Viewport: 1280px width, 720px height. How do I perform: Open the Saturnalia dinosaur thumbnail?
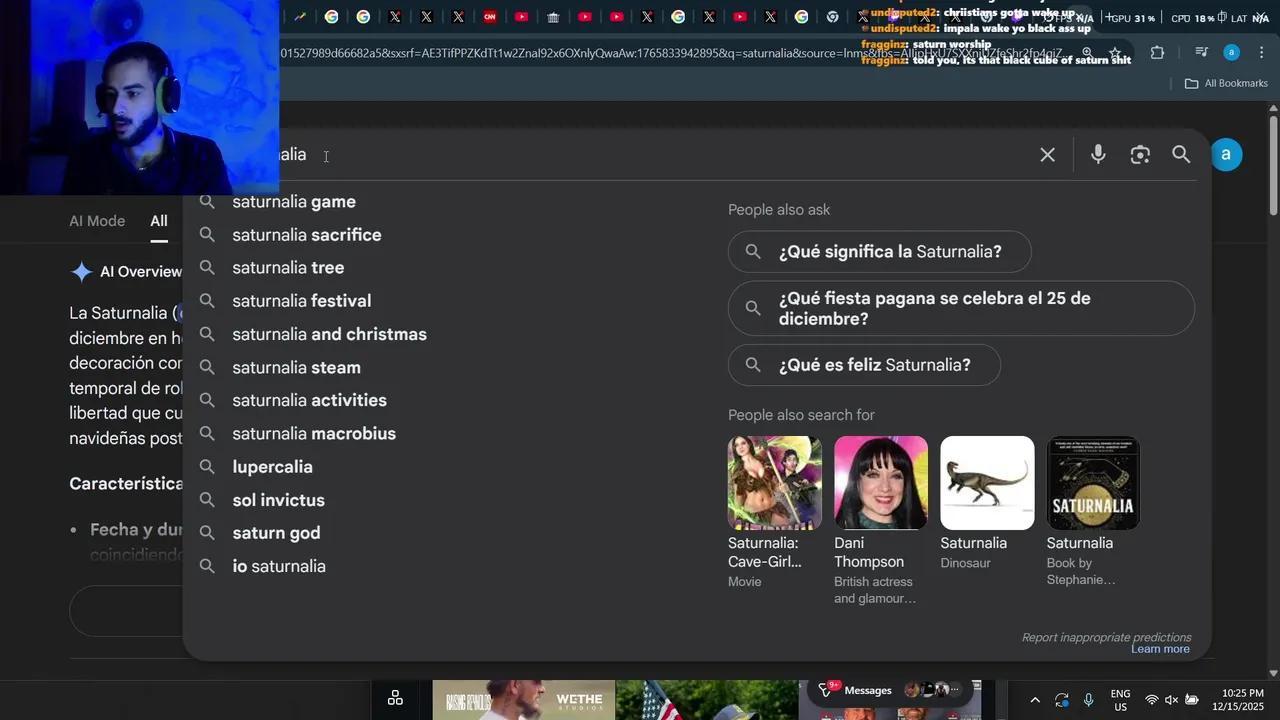coord(987,483)
